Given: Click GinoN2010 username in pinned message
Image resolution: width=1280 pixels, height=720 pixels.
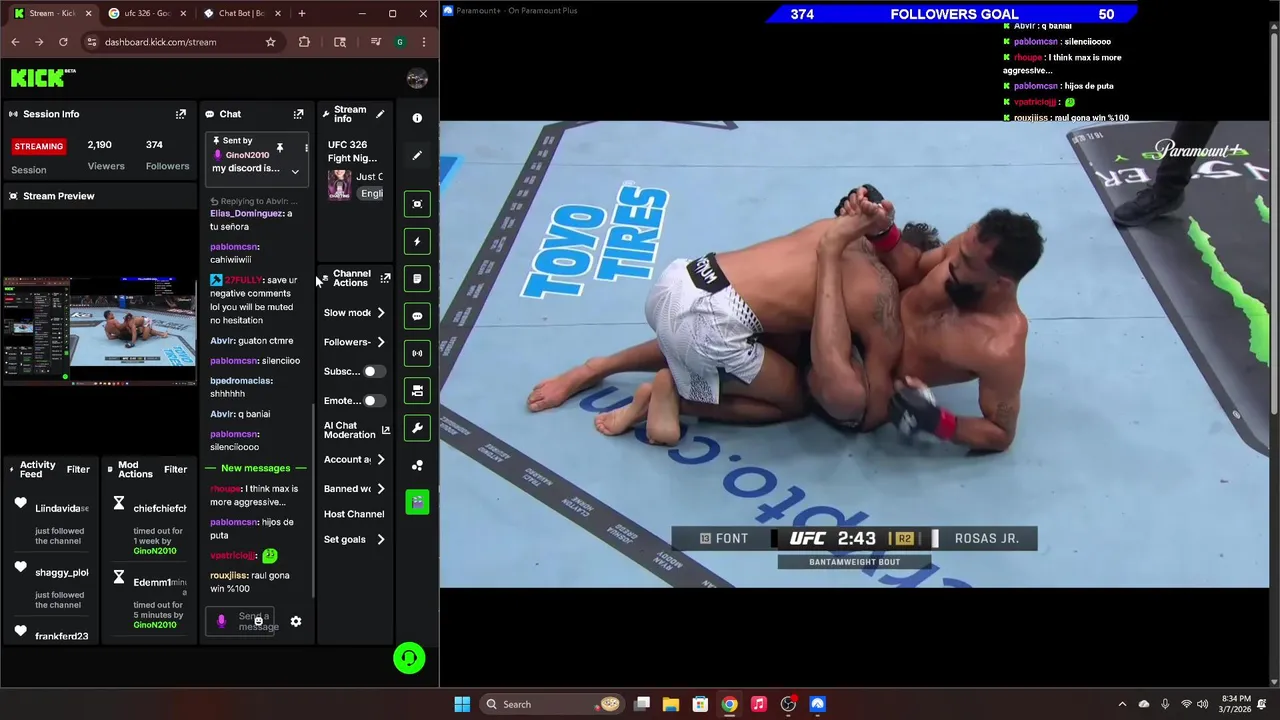Looking at the screenshot, I should coord(247,155).
